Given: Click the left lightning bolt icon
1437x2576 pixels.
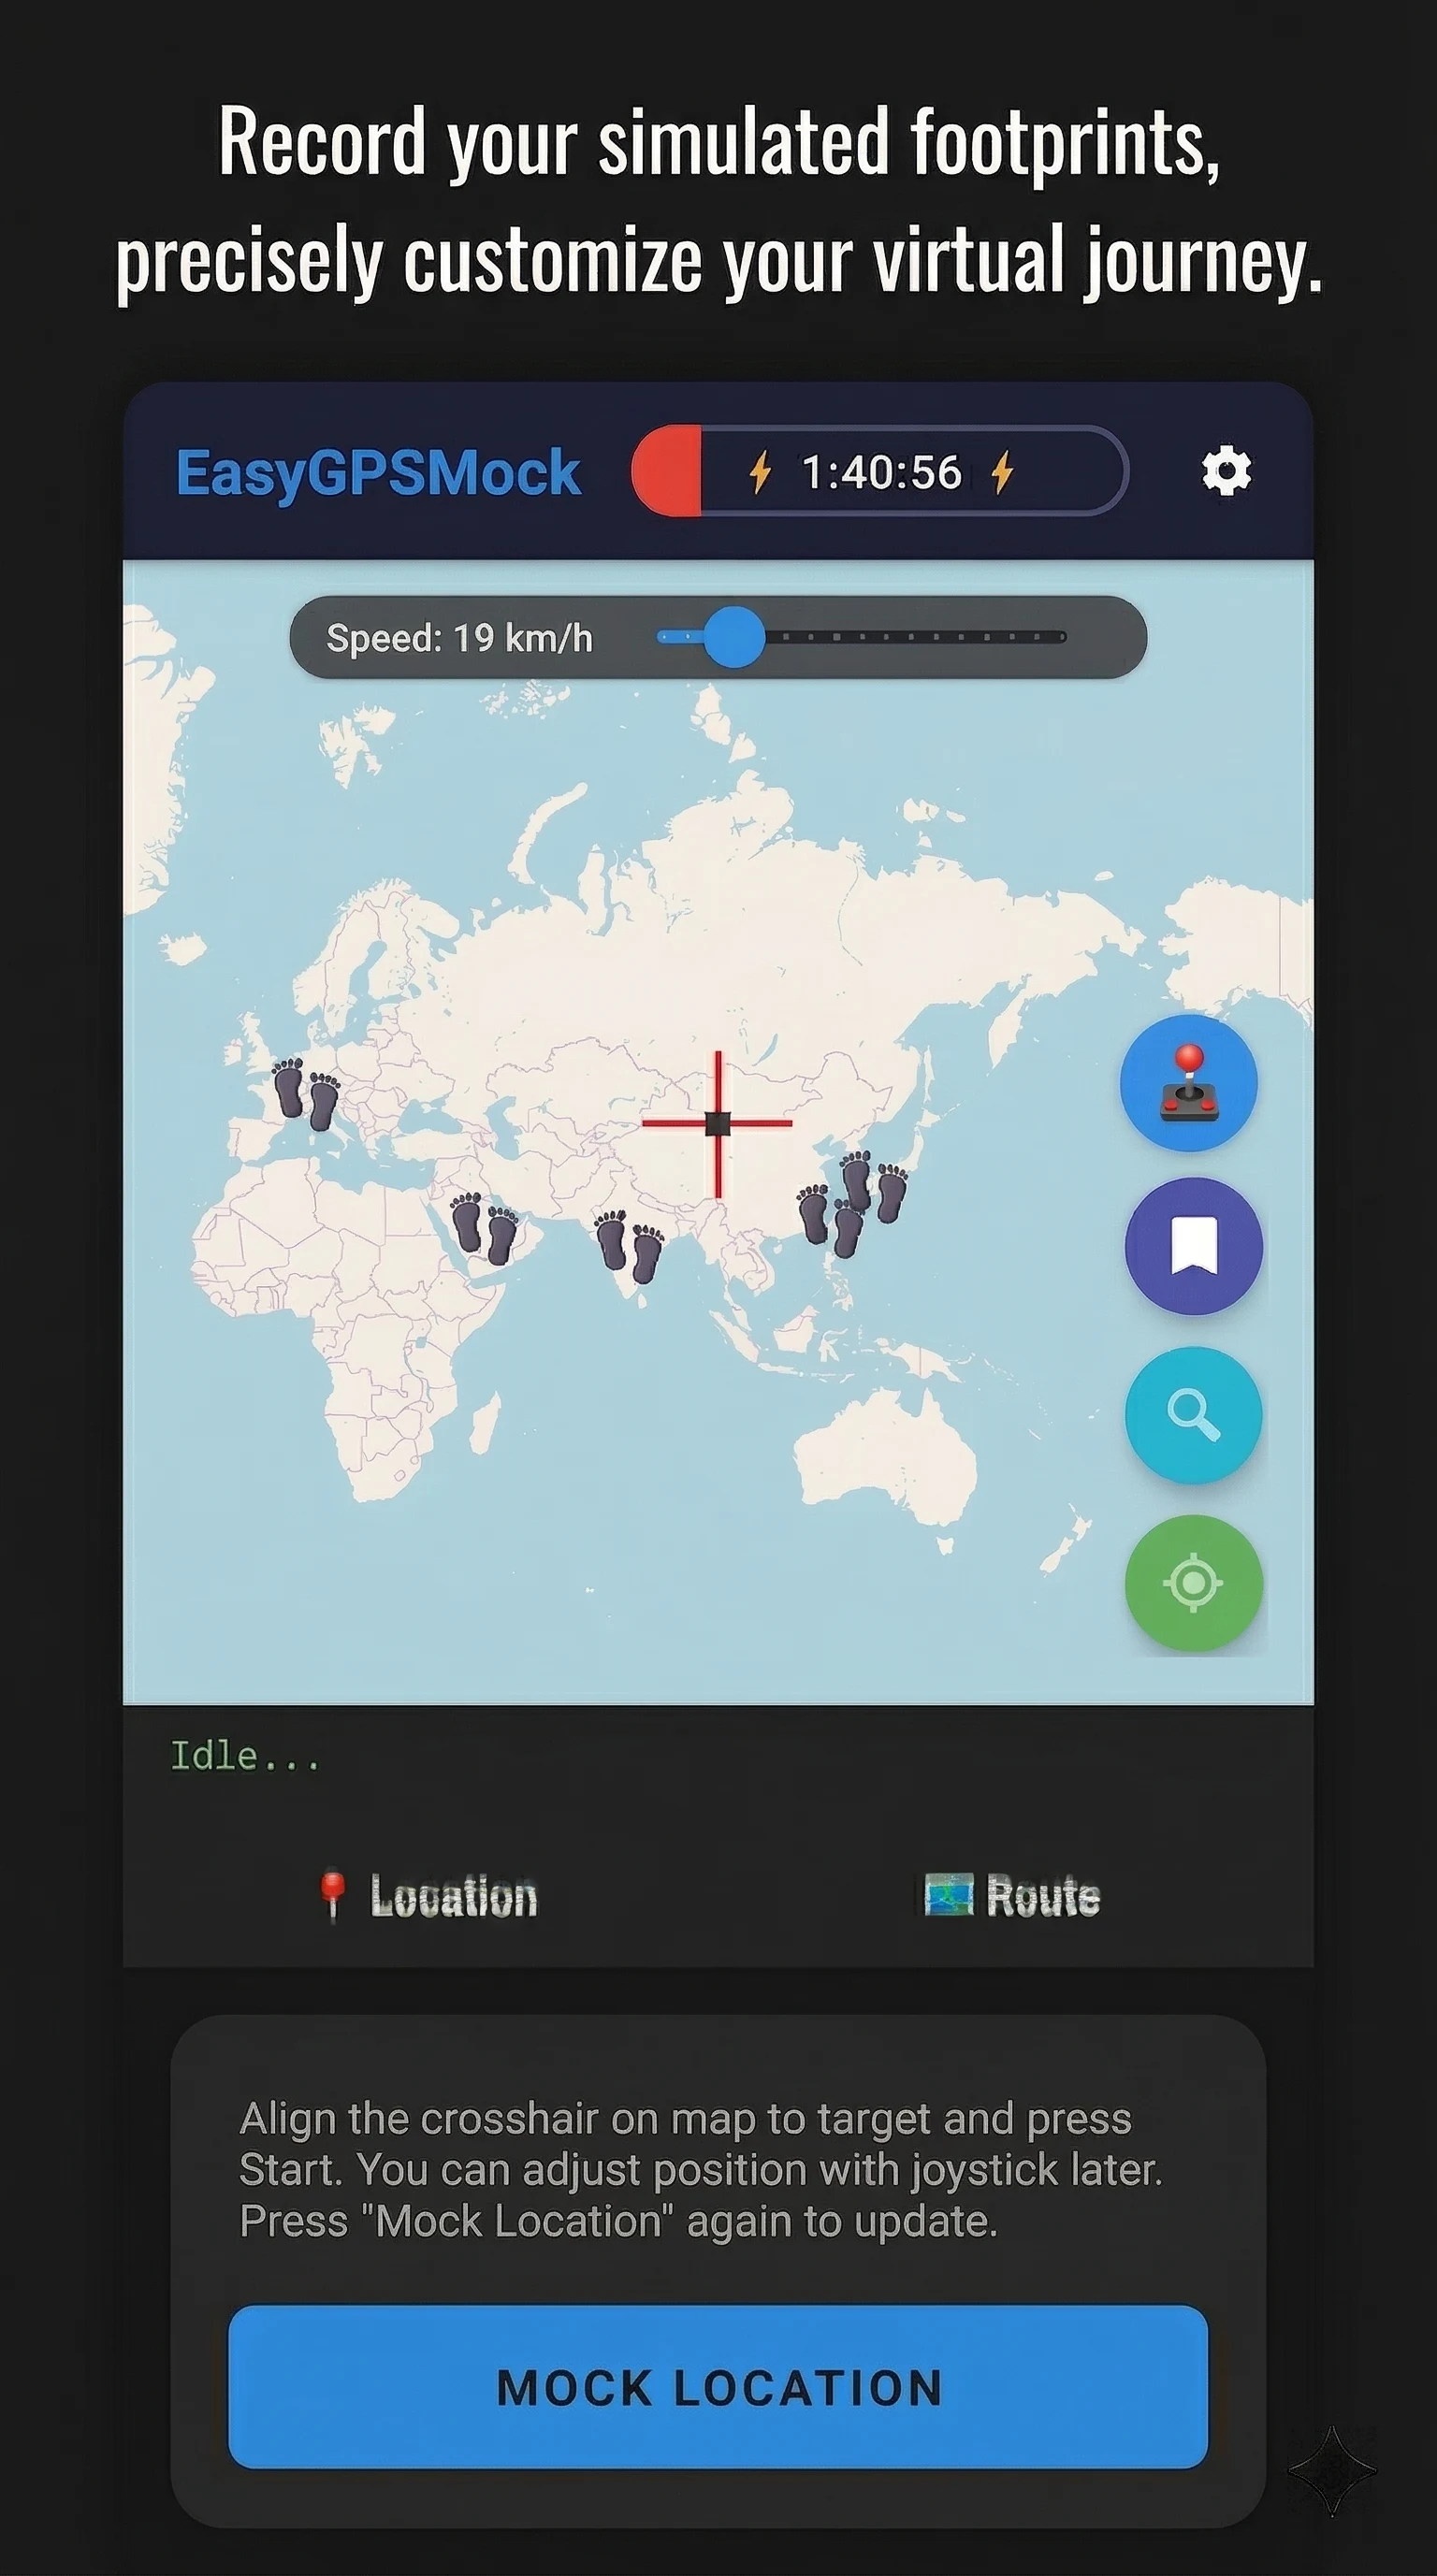Looking at the screenshot, I should 760,471.
